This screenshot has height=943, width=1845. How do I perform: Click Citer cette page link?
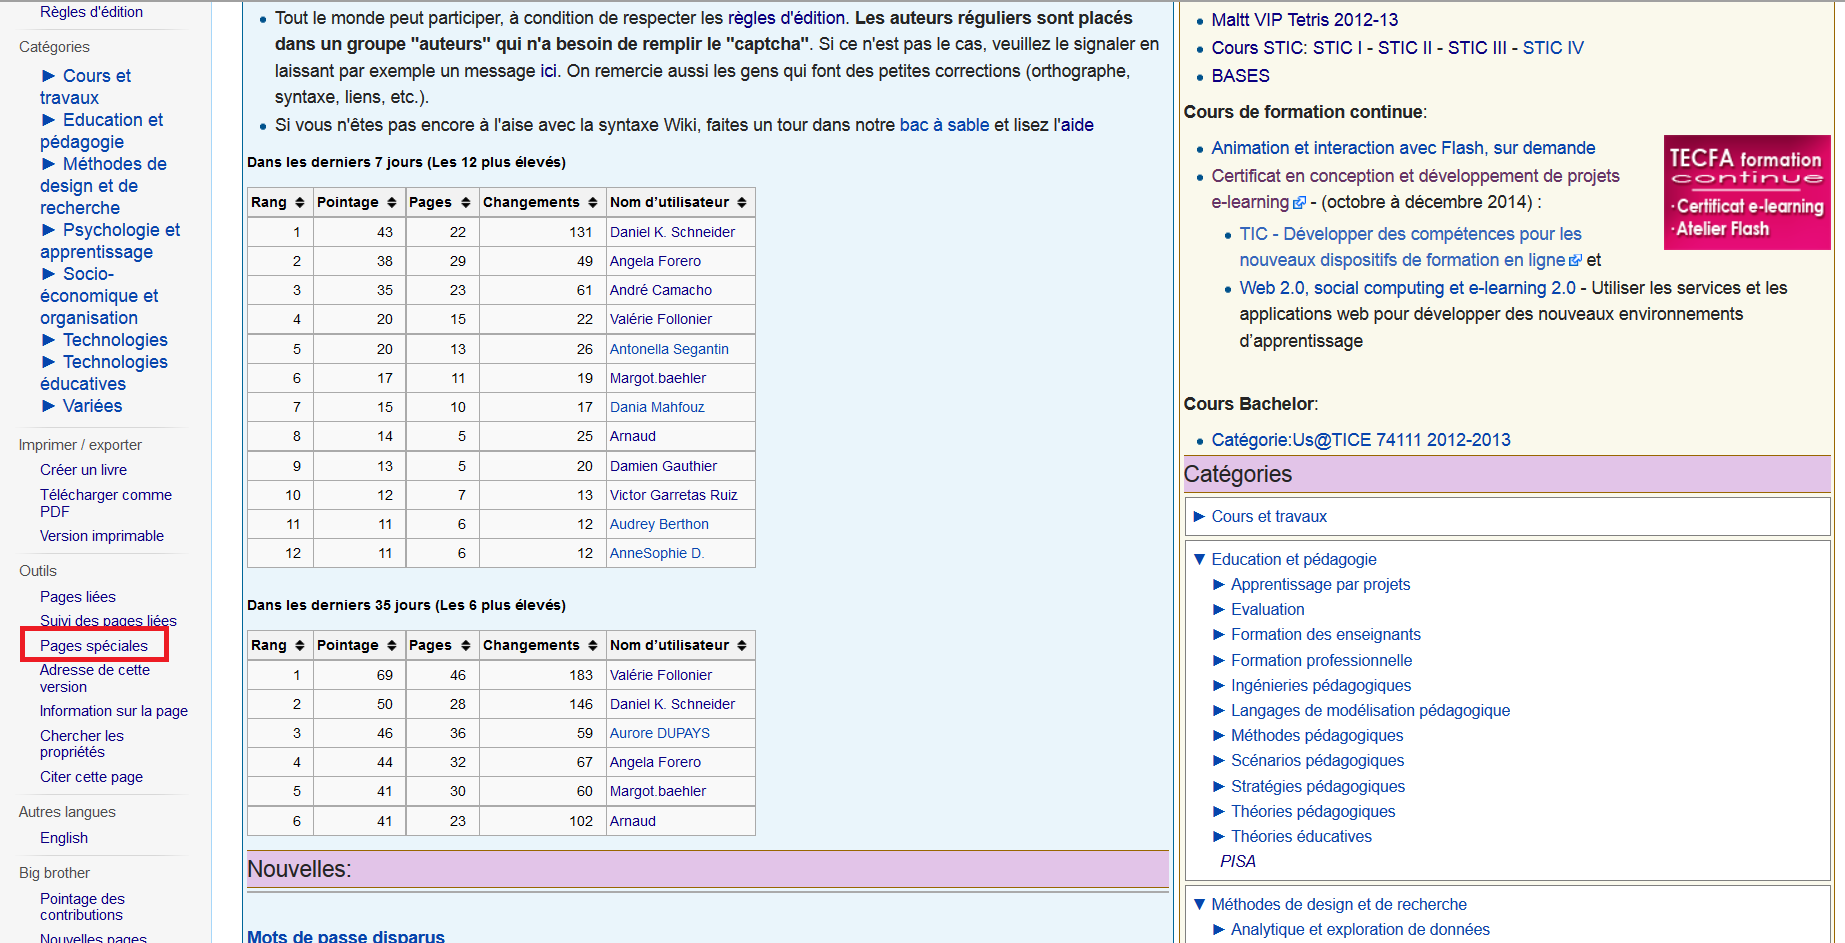(x=91, y=777)
